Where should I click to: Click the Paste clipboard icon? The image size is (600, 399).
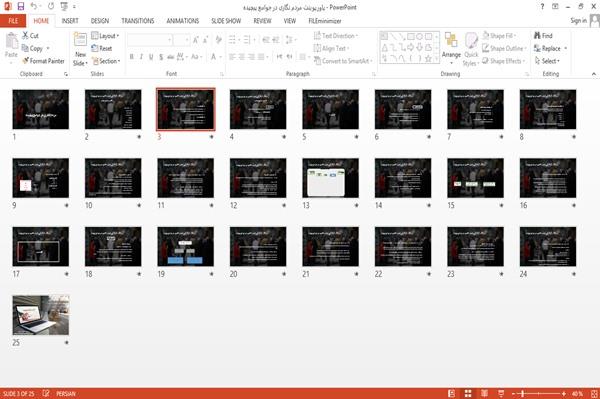click(11, 41)
